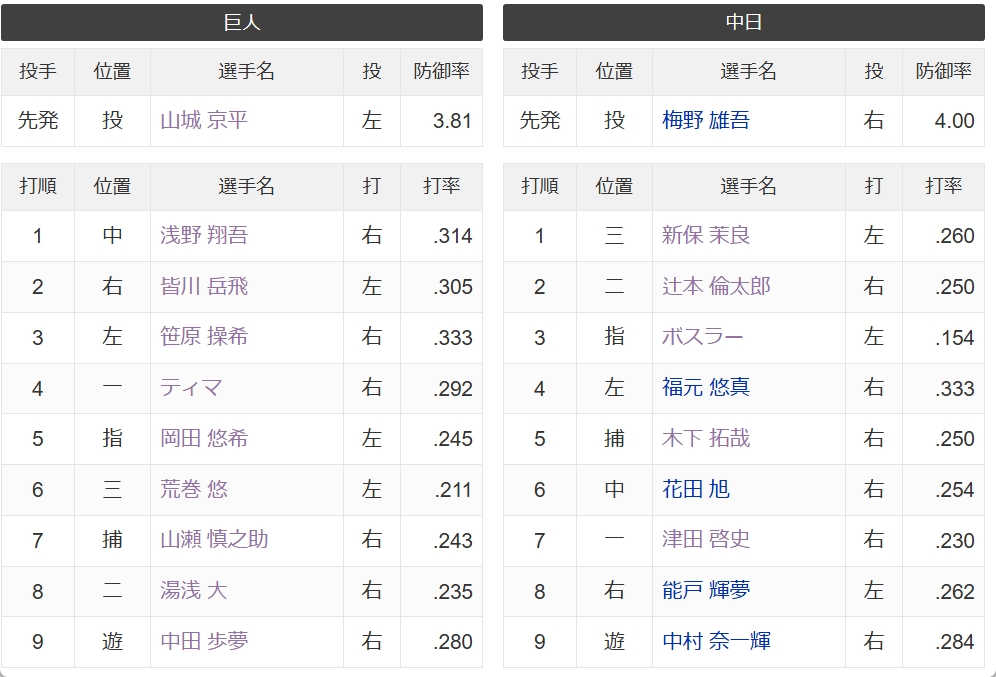Click the 浅野 翔吾 player link
Screen dimensions: 996x677
click(204, 236)
